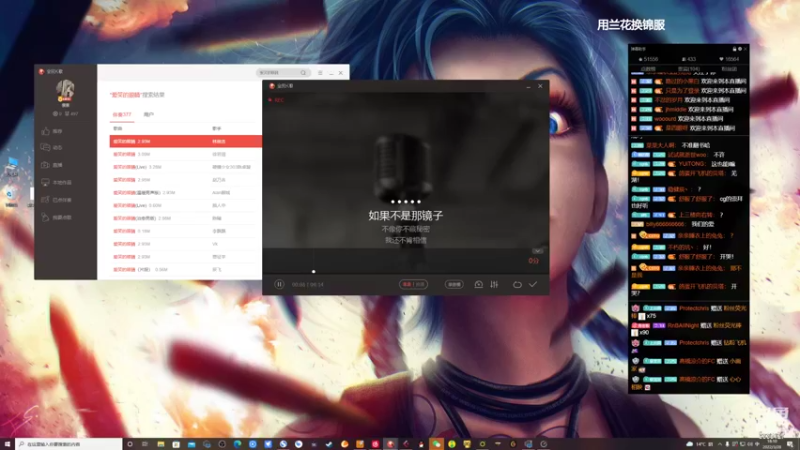The width and height of the screenshot is (800, 450).
Task: Click the 歌手 column header
Action: 216,128
